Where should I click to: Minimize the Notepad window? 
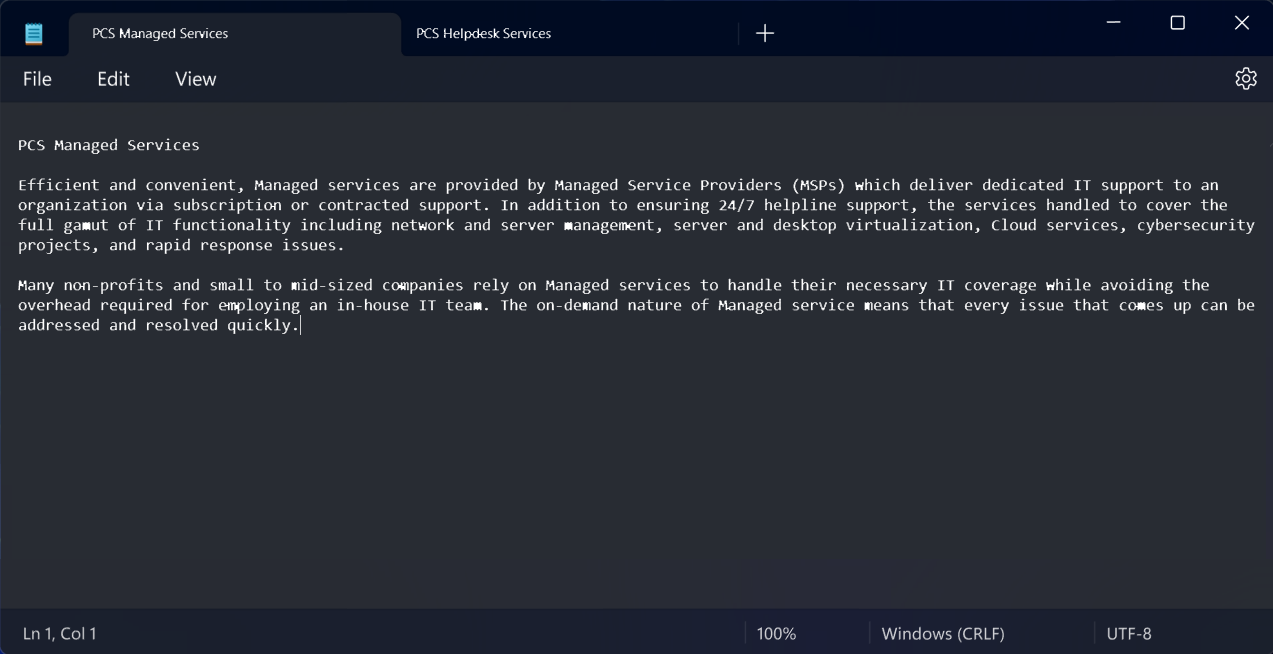(1113, 22)
